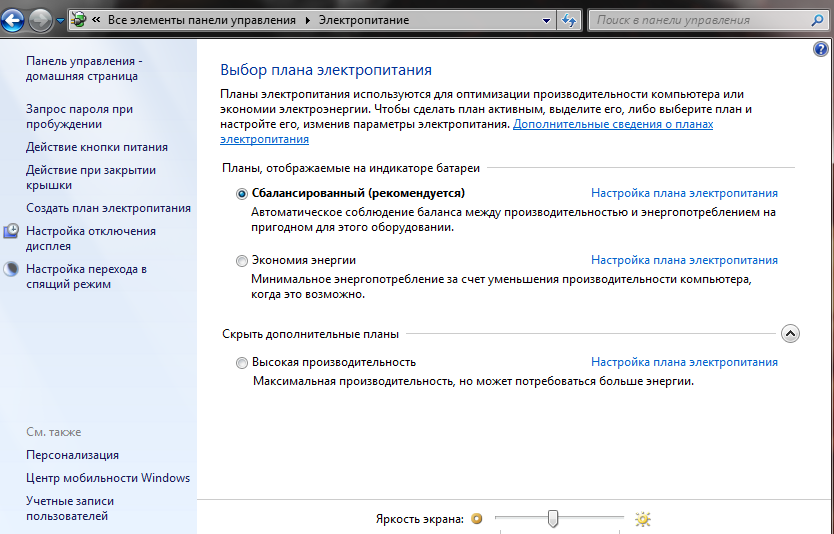This screenshot has height=534, width=834.
Task: Click the bright sun icon right of the slider
Action: [643, 519]
